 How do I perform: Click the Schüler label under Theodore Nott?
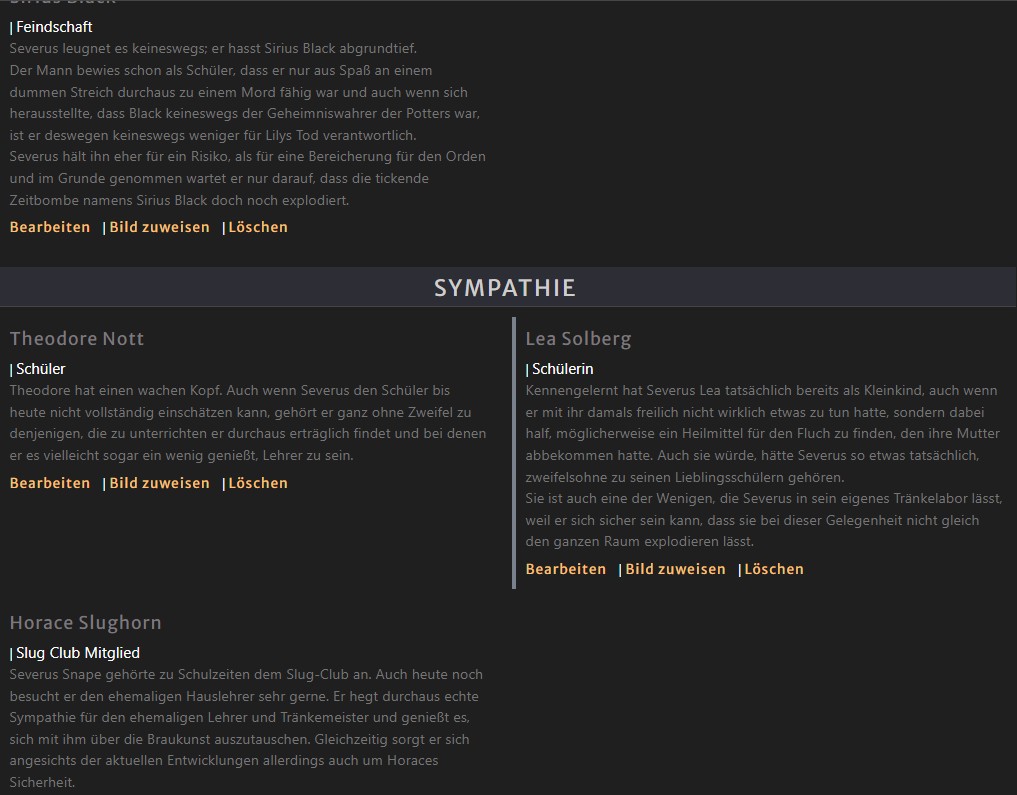[x=41, y=369]
